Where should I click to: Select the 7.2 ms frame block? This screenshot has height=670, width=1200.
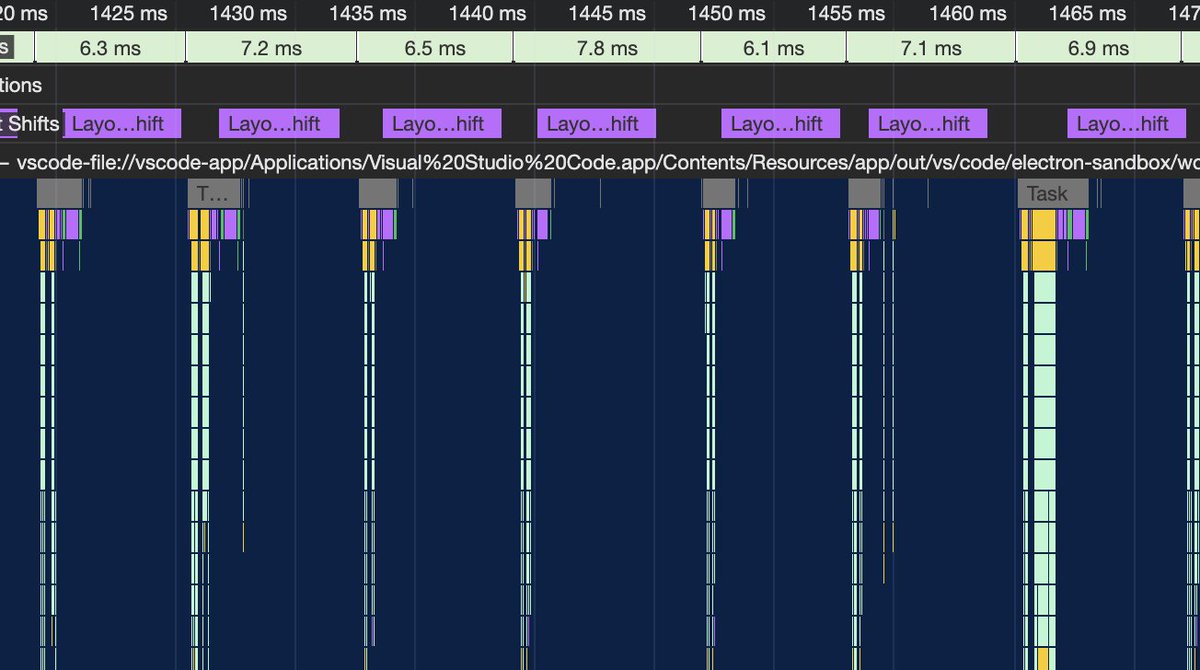(x=271, y=48)
